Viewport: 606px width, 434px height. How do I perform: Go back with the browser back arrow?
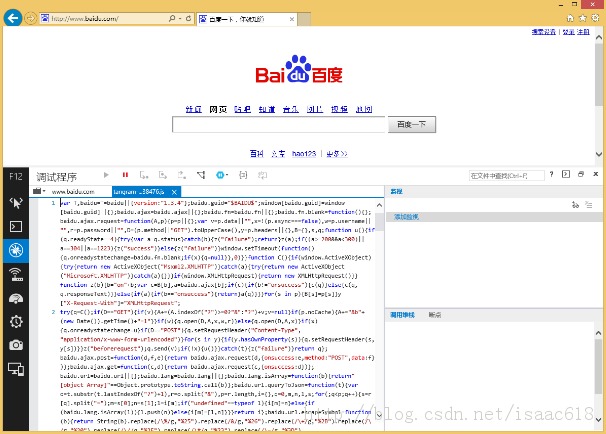13,18
